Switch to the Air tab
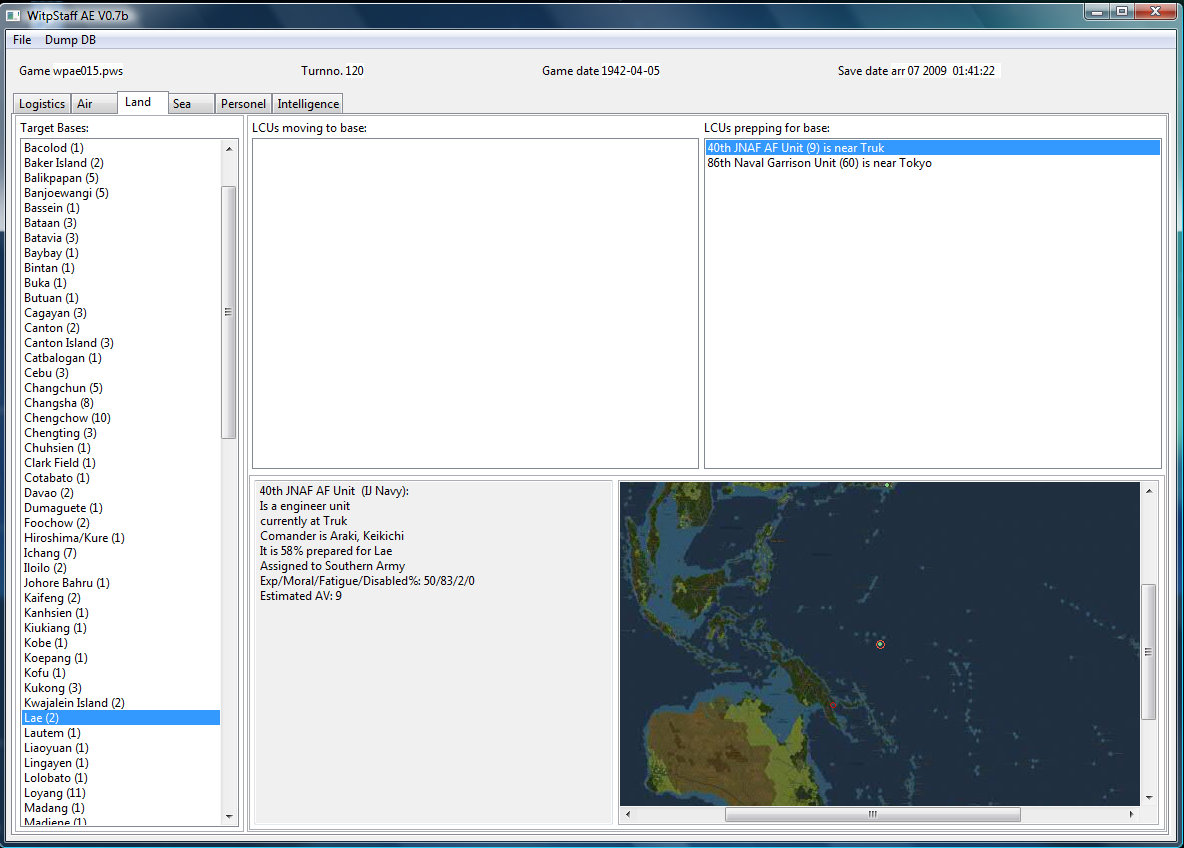 [85, 104]
